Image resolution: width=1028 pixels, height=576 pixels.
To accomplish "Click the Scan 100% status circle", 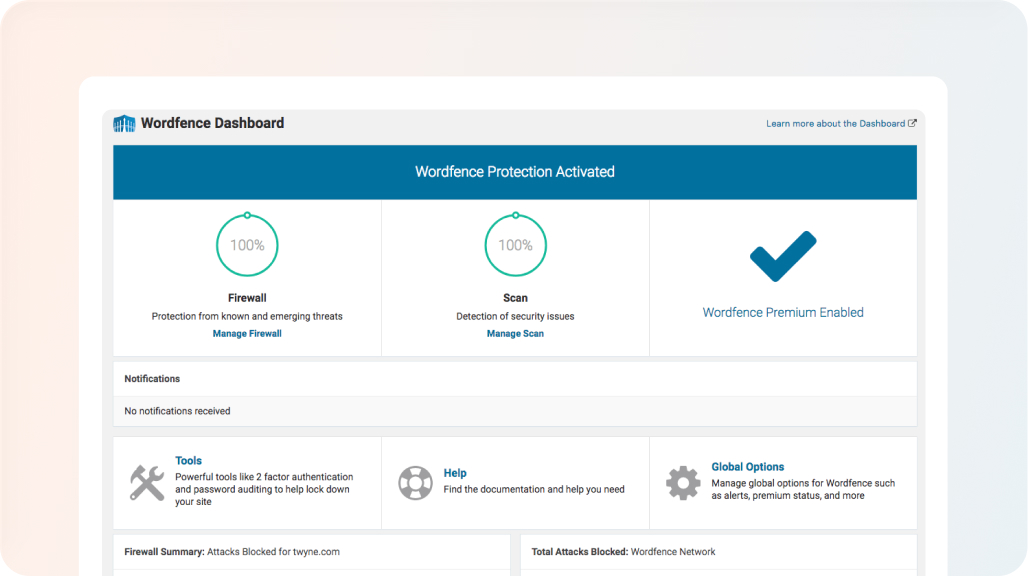I will point(515,245).
